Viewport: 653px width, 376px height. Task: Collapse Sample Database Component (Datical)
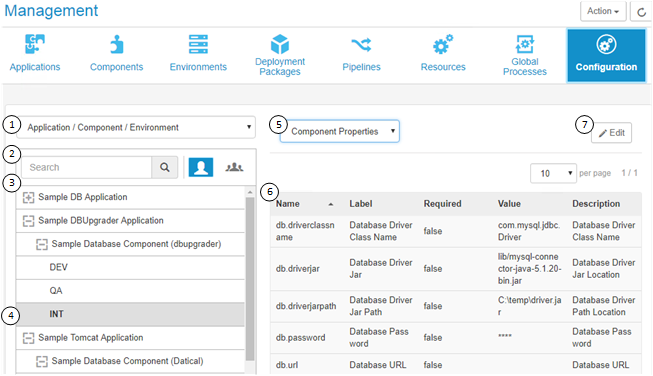pos(42,361)
